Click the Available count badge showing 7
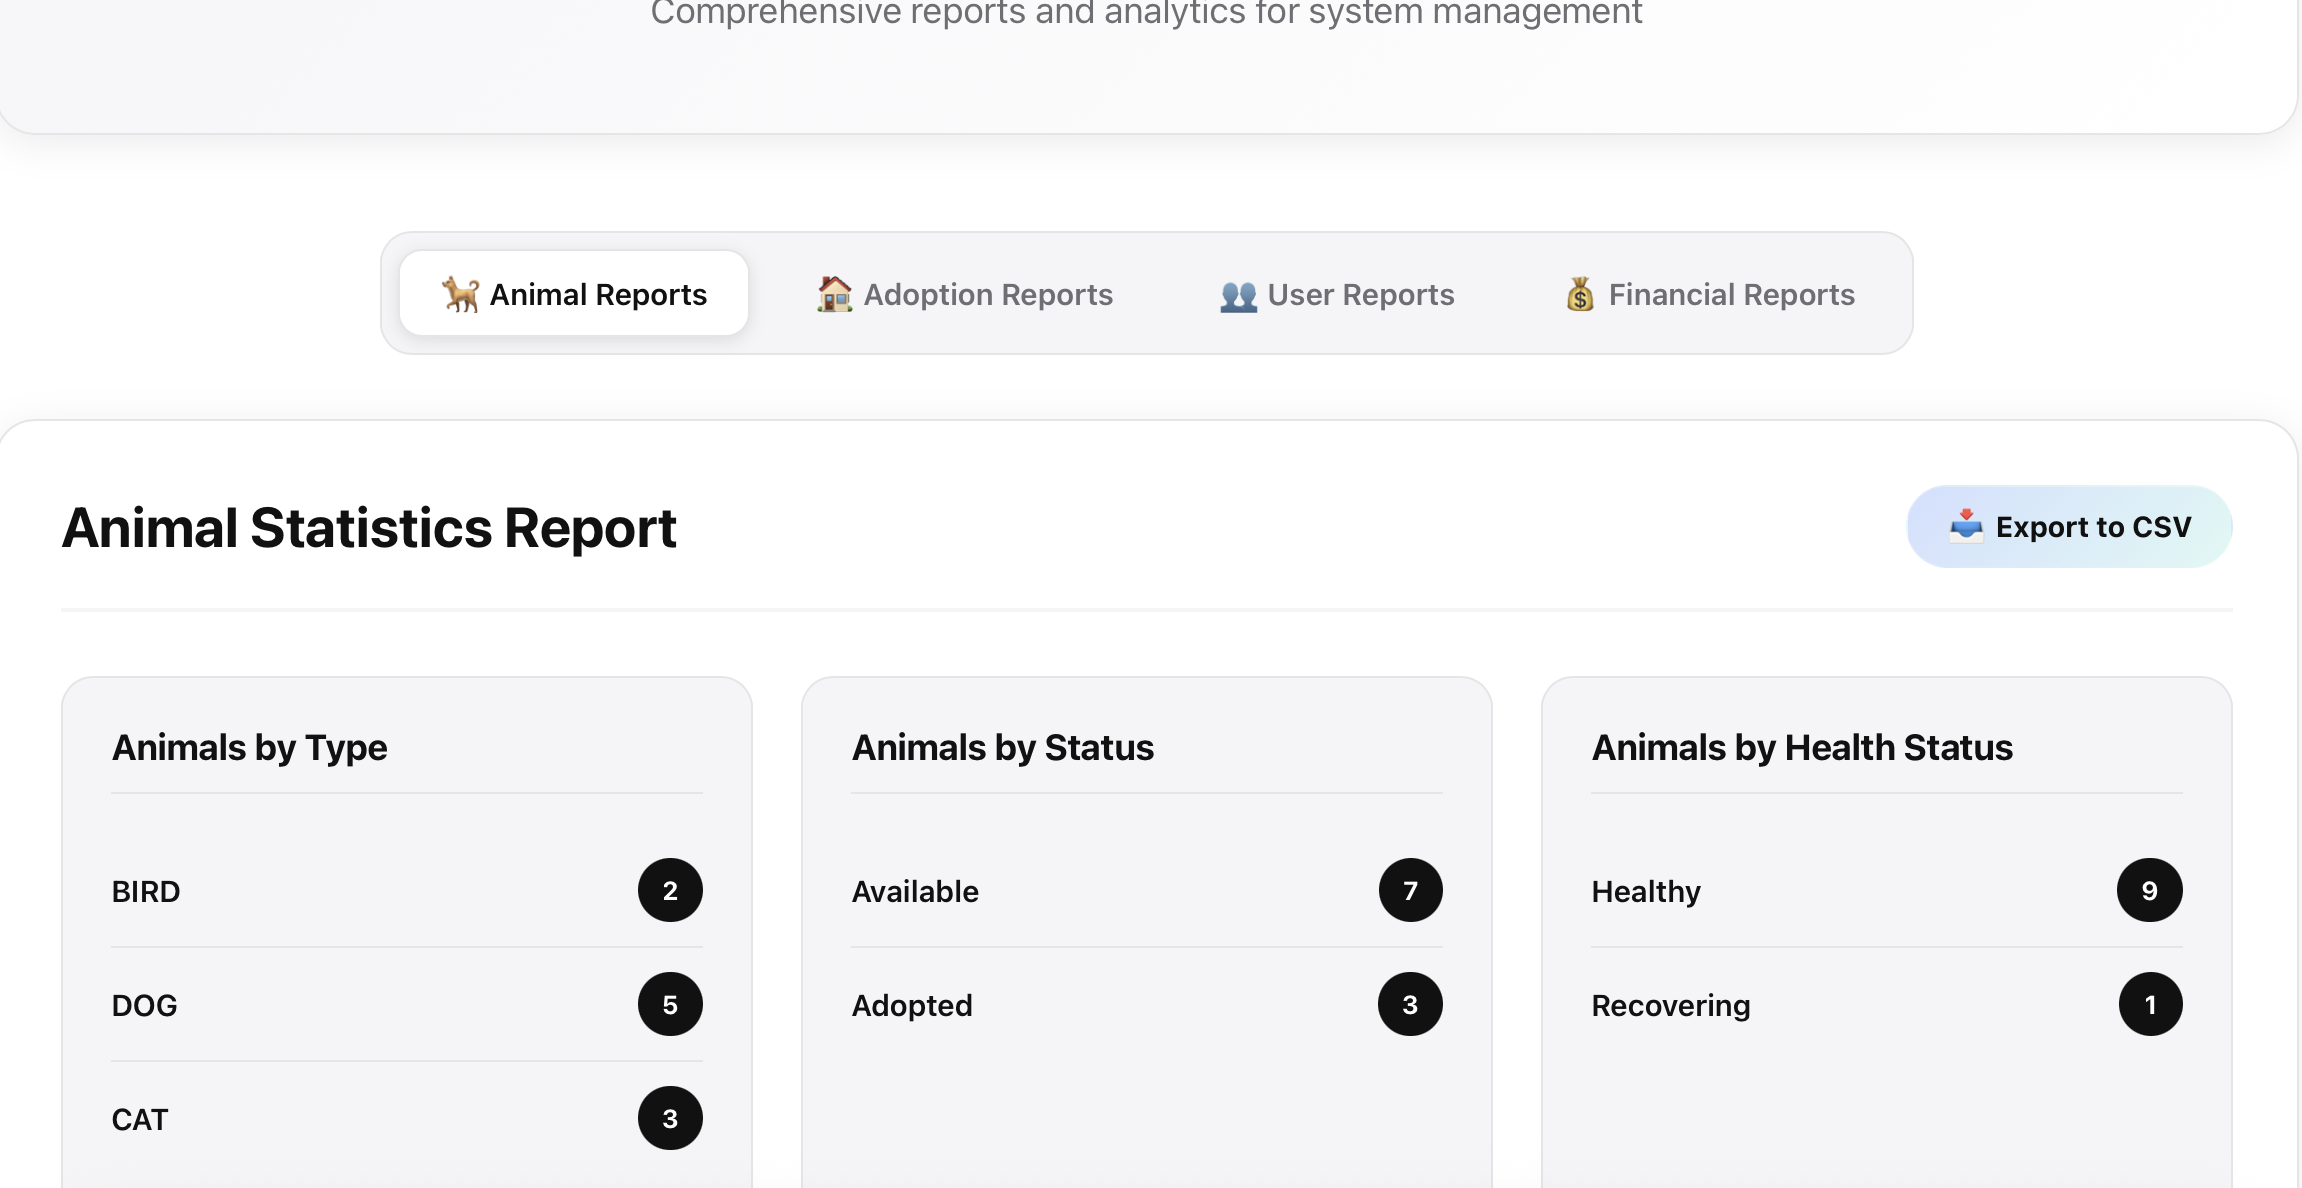2302x1188 pixels. coord(1410,890)
